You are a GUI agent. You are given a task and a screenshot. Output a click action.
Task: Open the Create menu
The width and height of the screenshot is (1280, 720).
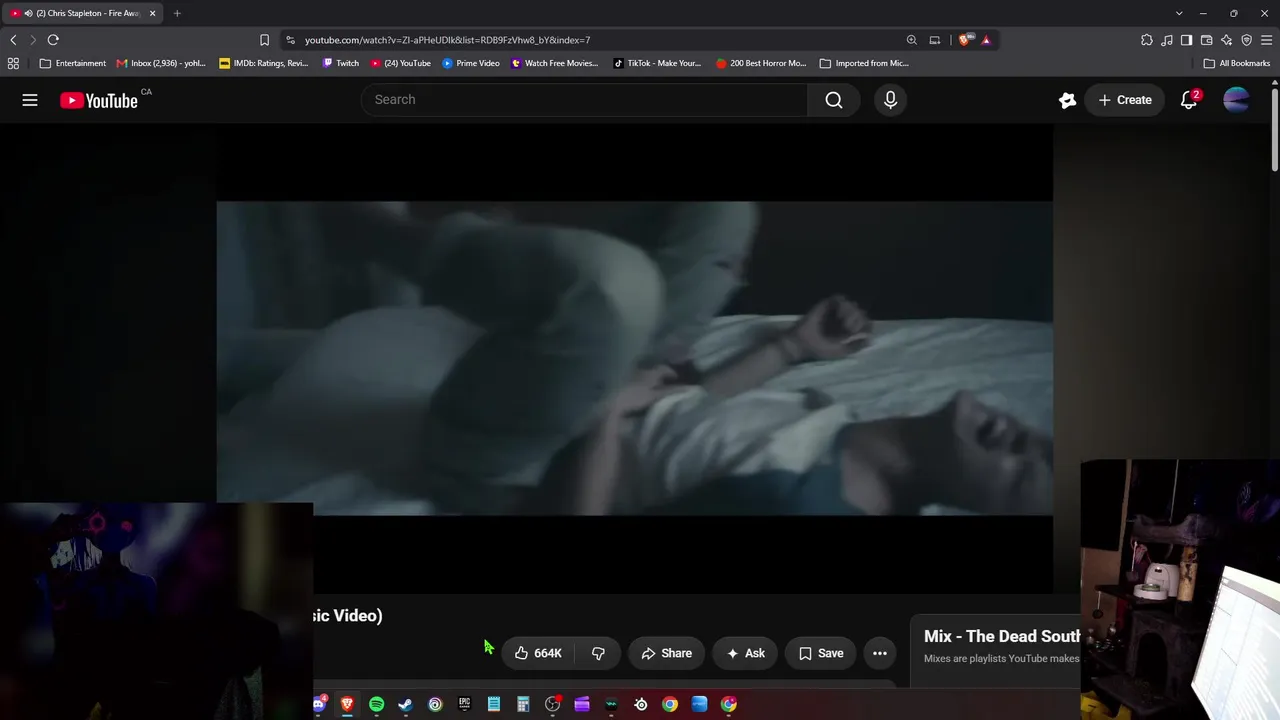(x=1125, y=100)
